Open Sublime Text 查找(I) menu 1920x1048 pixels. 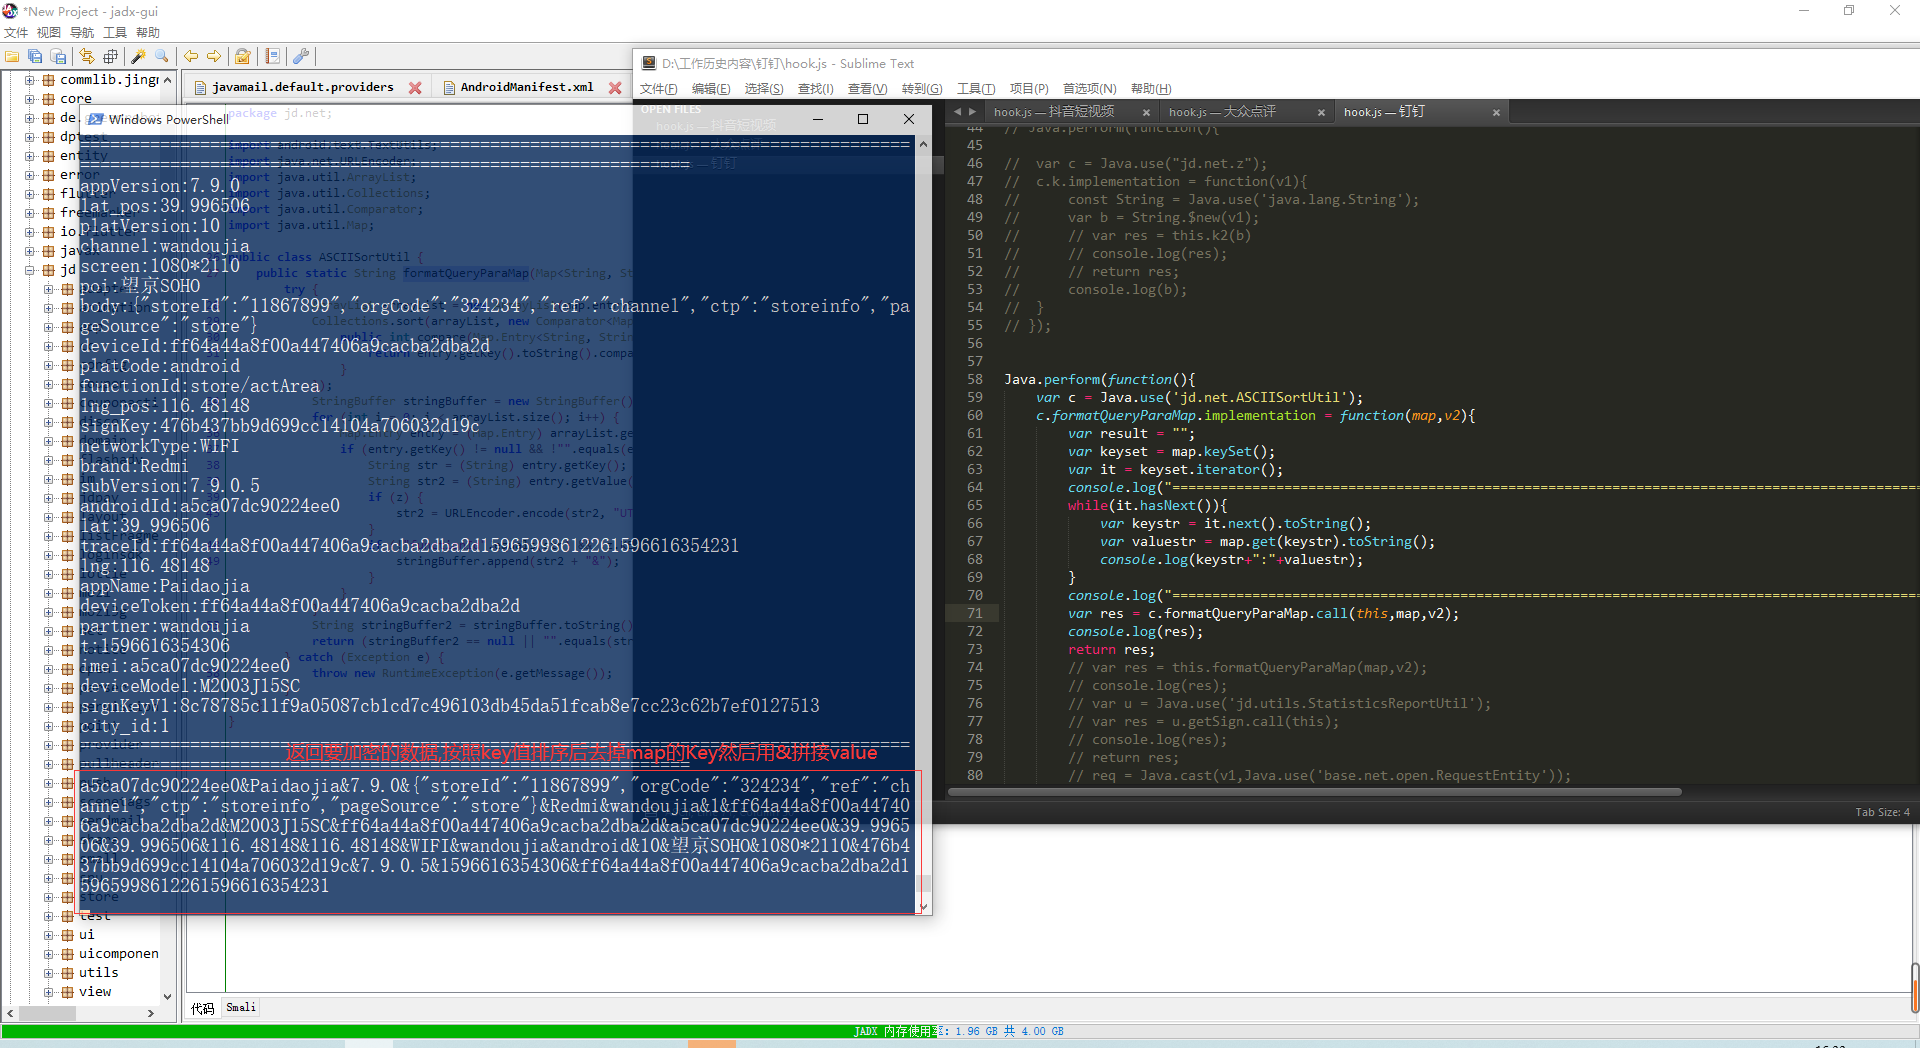pyautogui.click(x=816, y=89)
